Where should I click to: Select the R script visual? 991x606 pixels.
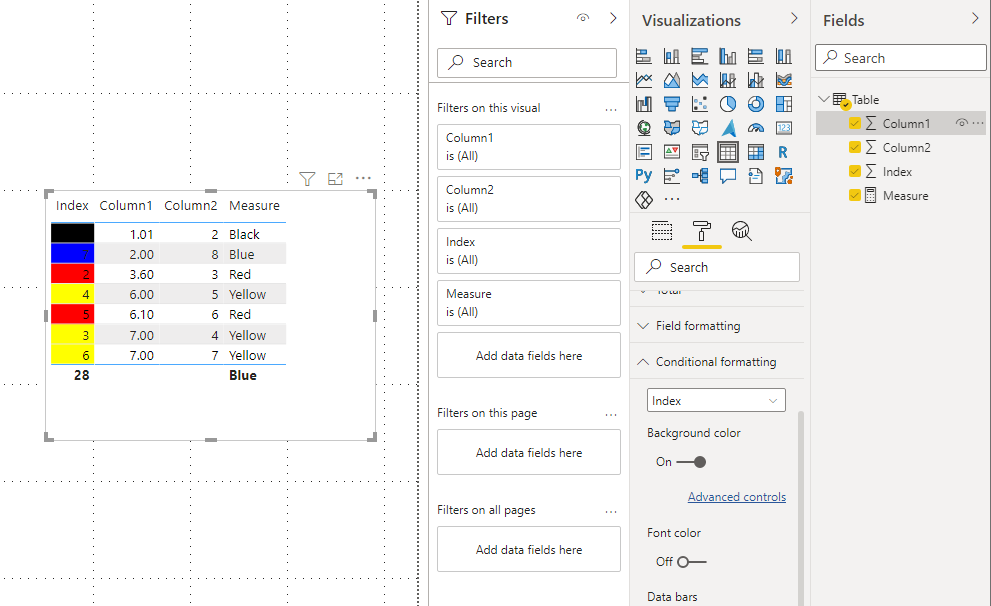pyautogui.click(x=784, y=152)
